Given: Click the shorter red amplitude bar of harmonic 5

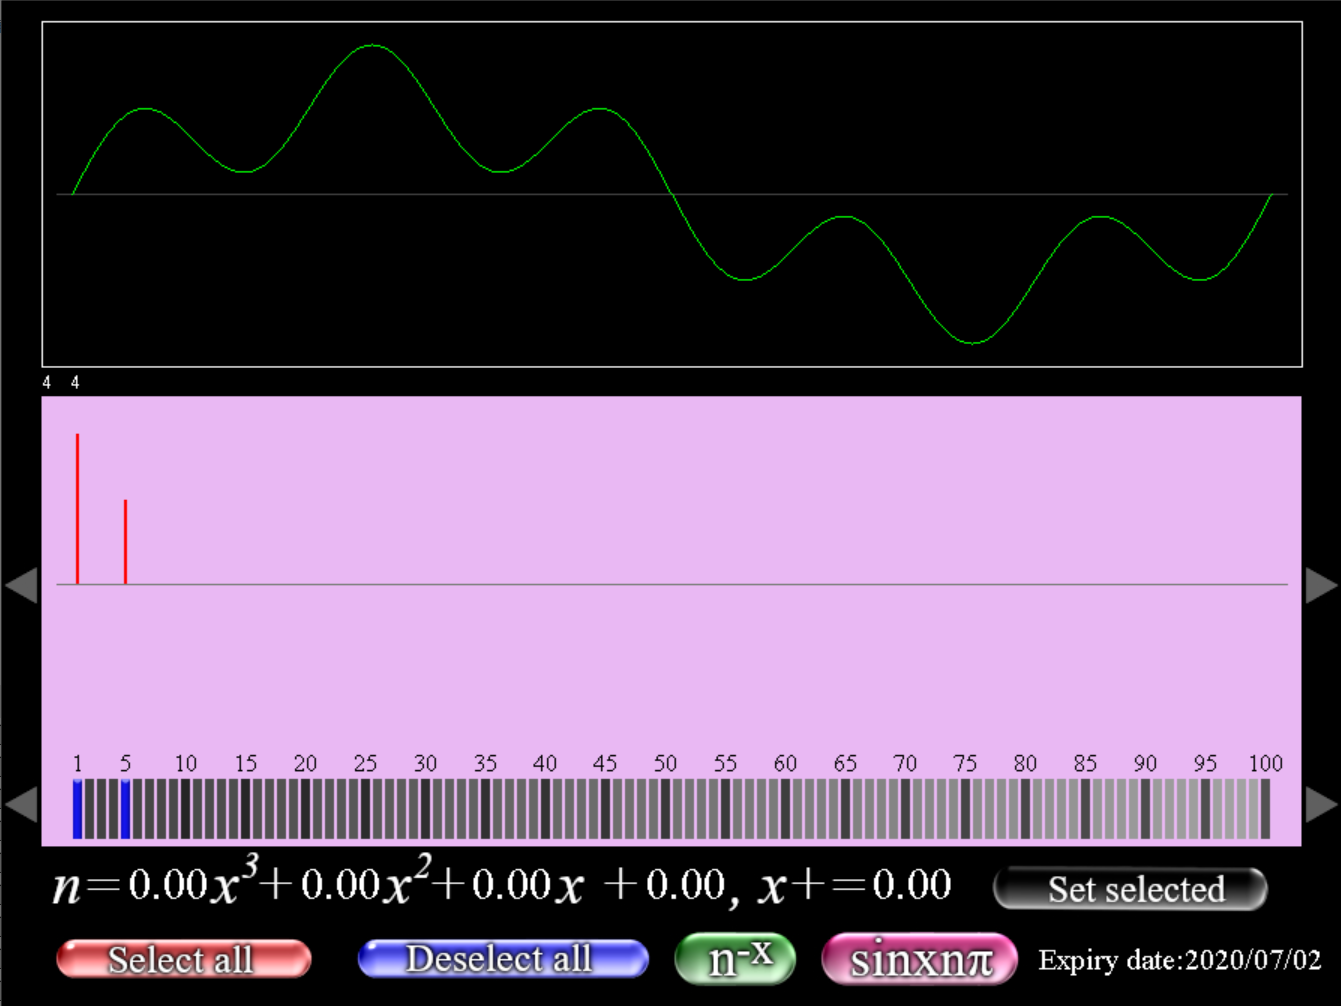Looking at the screenshot, I should (x=125, y=541).
